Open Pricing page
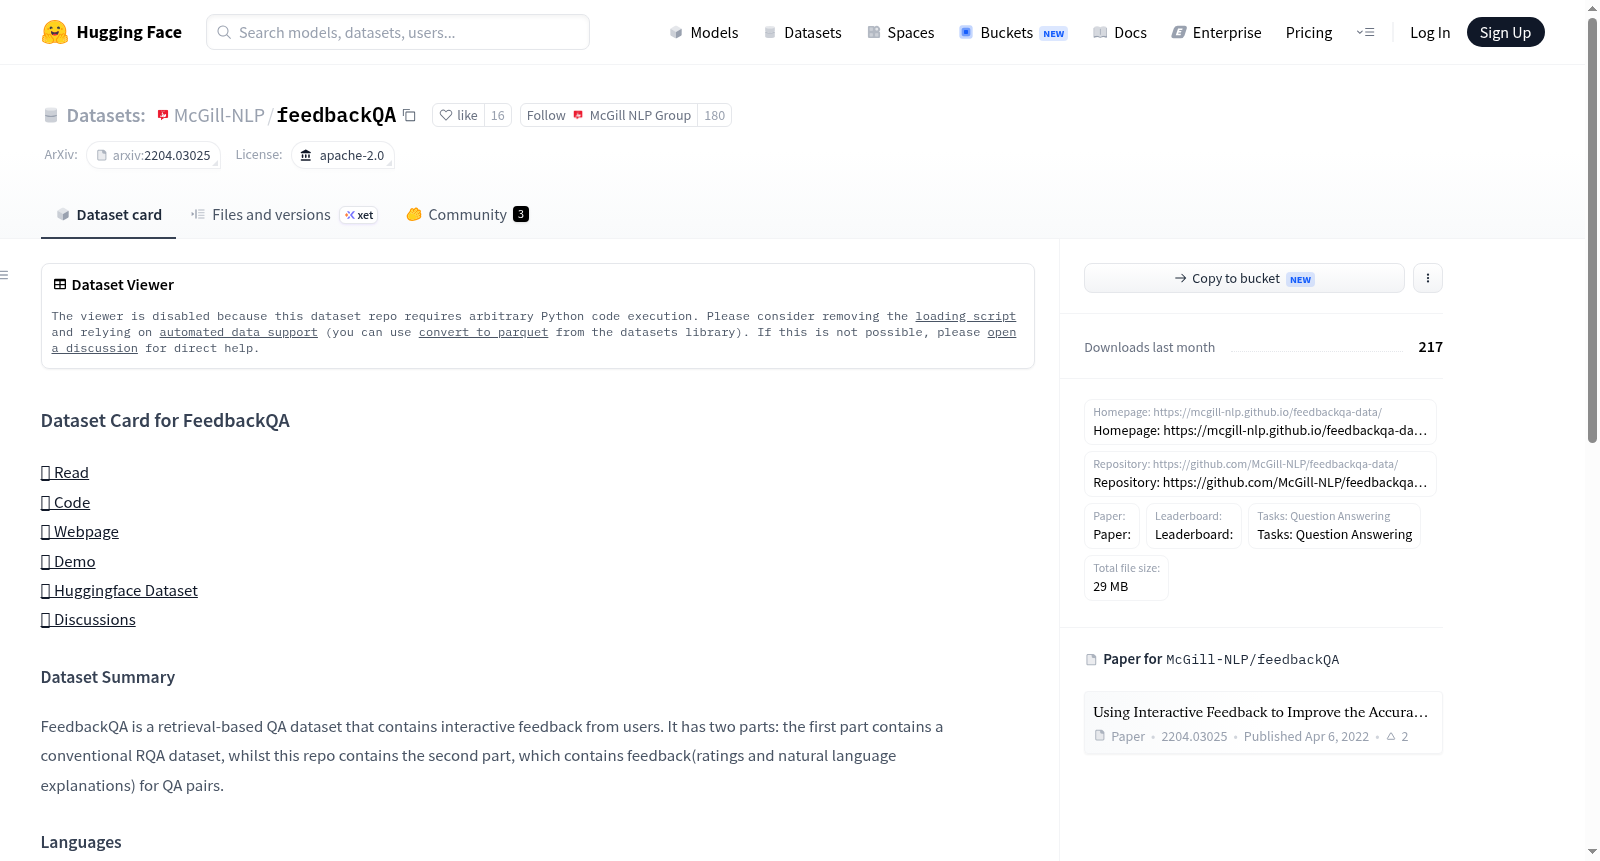This screenshot has width=1600, height=861. click(1309, 32)
